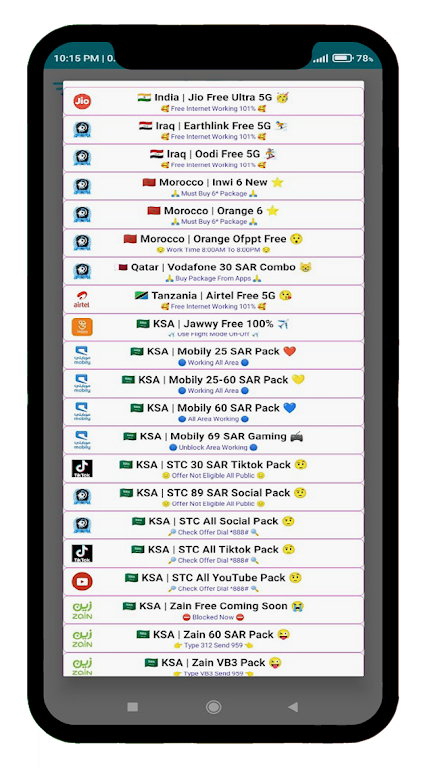Open the hamburger menu icon
434x768 pixels.
(58, 87)
